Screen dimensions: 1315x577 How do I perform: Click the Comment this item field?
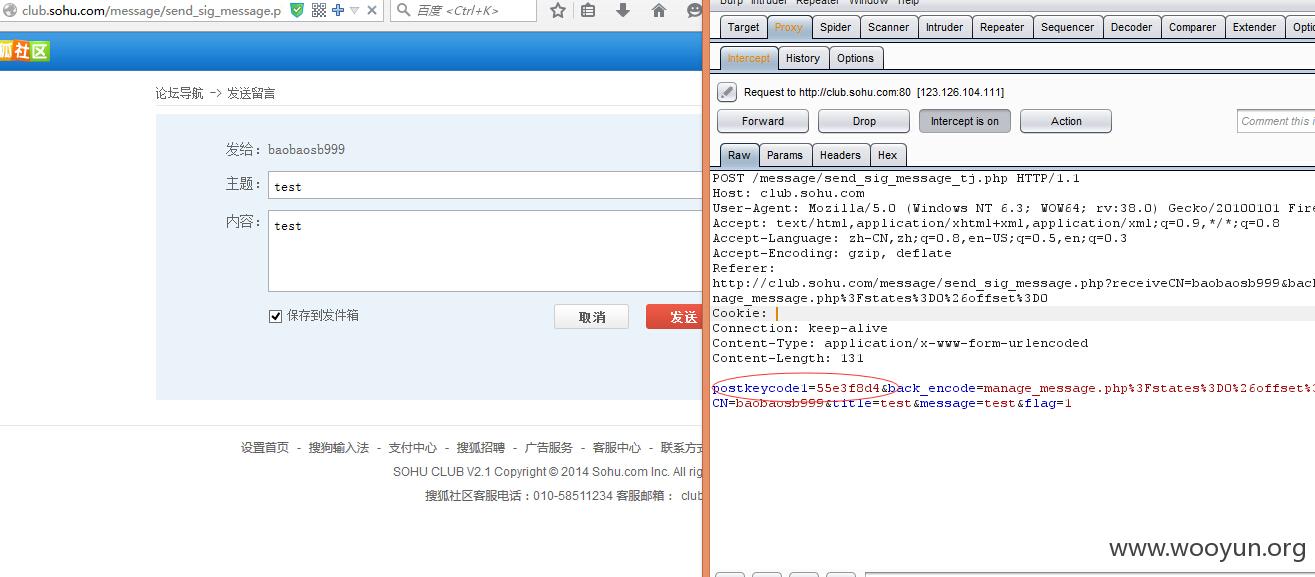[1276, 121]
